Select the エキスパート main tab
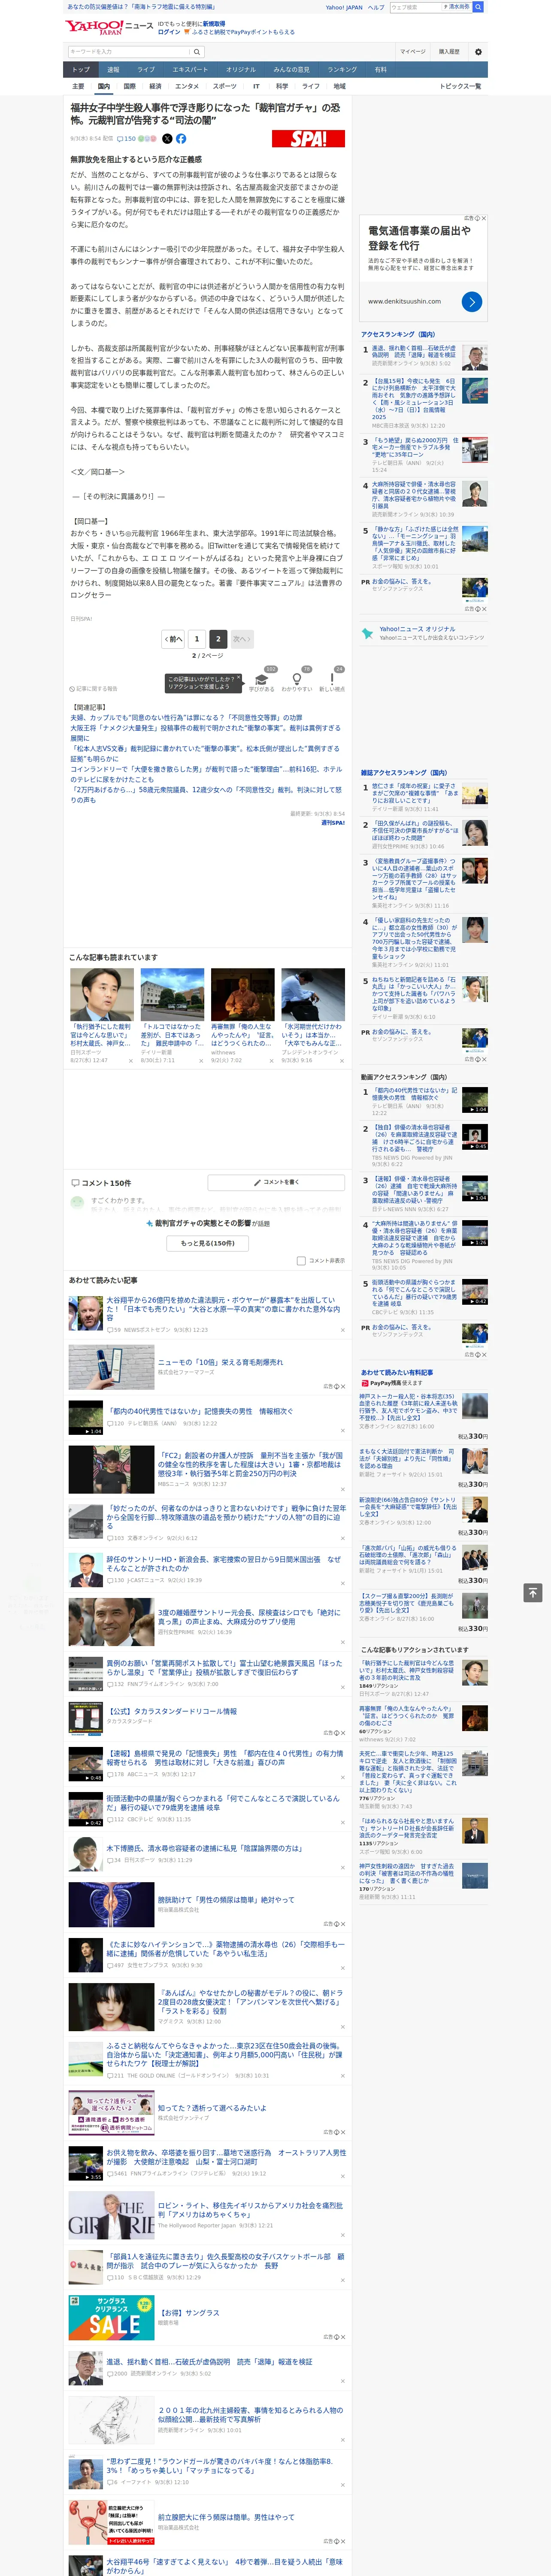 point(190,70)
